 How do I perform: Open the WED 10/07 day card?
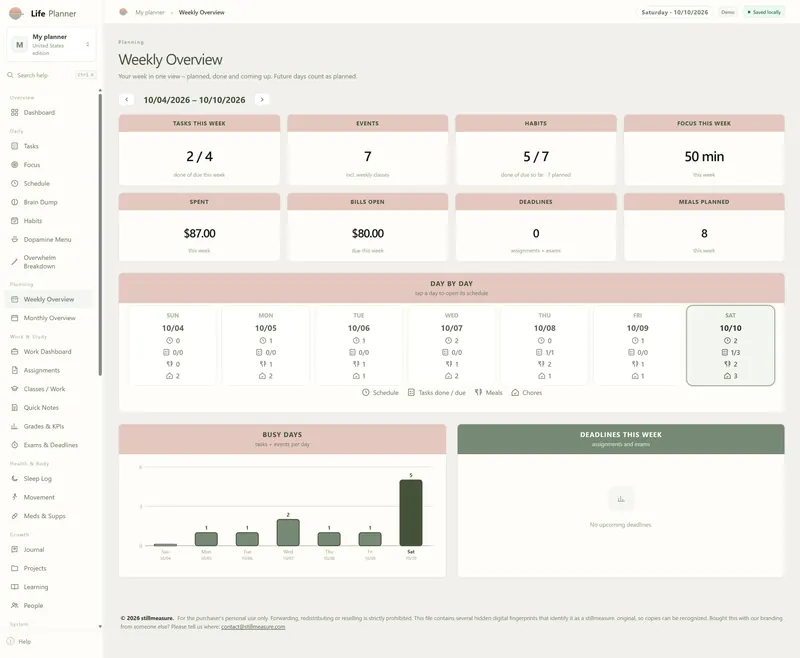click(x=452, y=346)
